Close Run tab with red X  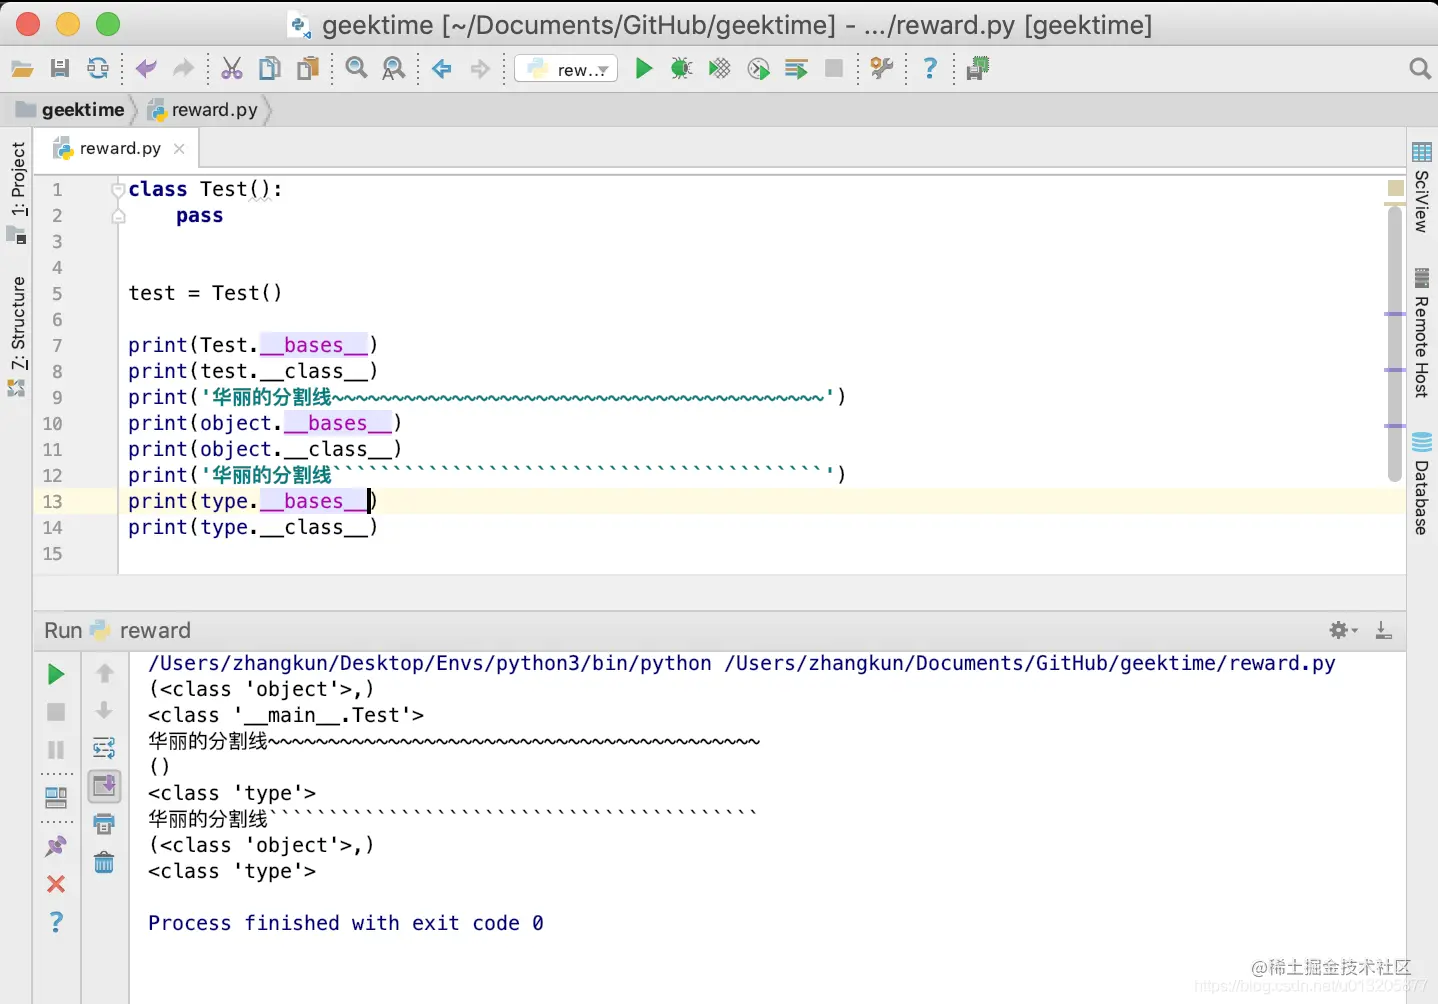click(56, 884)
